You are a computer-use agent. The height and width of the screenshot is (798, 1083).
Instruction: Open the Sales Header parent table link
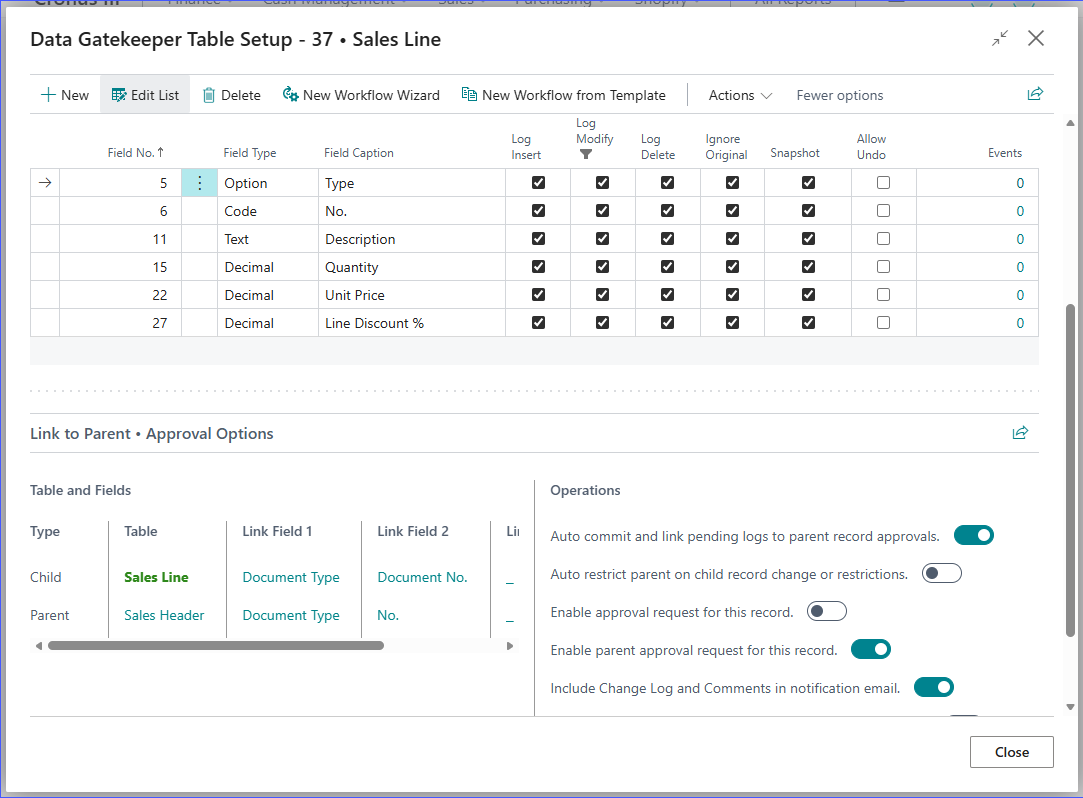click(164, 615)
